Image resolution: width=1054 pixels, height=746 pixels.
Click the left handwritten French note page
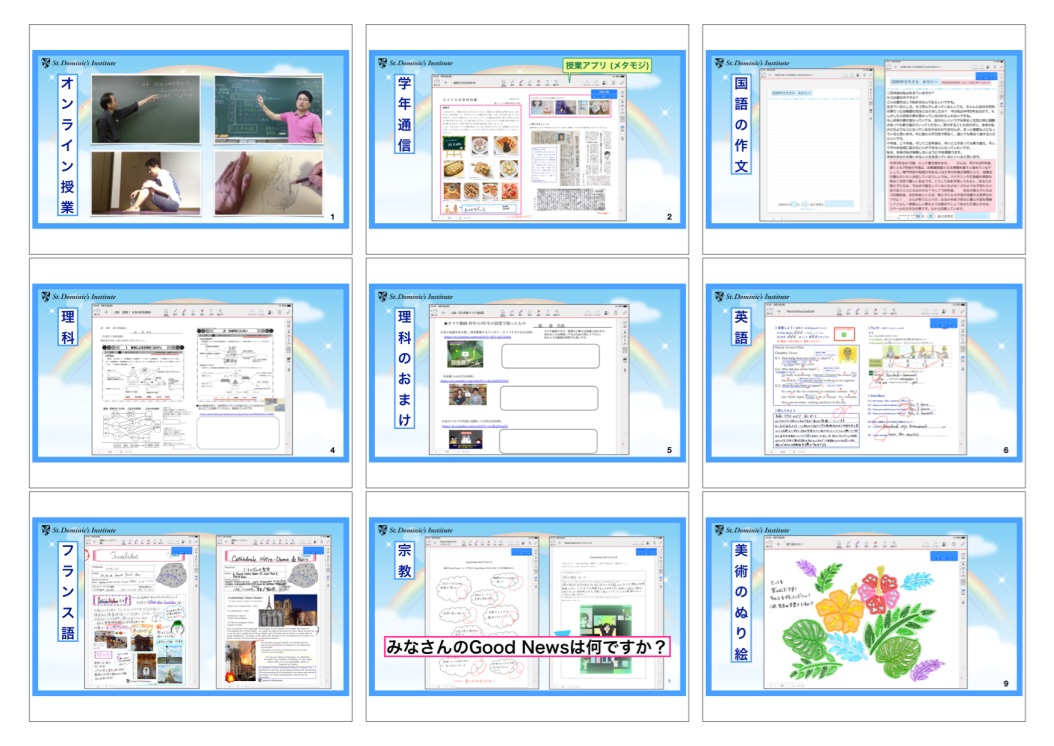click(142, 612)
